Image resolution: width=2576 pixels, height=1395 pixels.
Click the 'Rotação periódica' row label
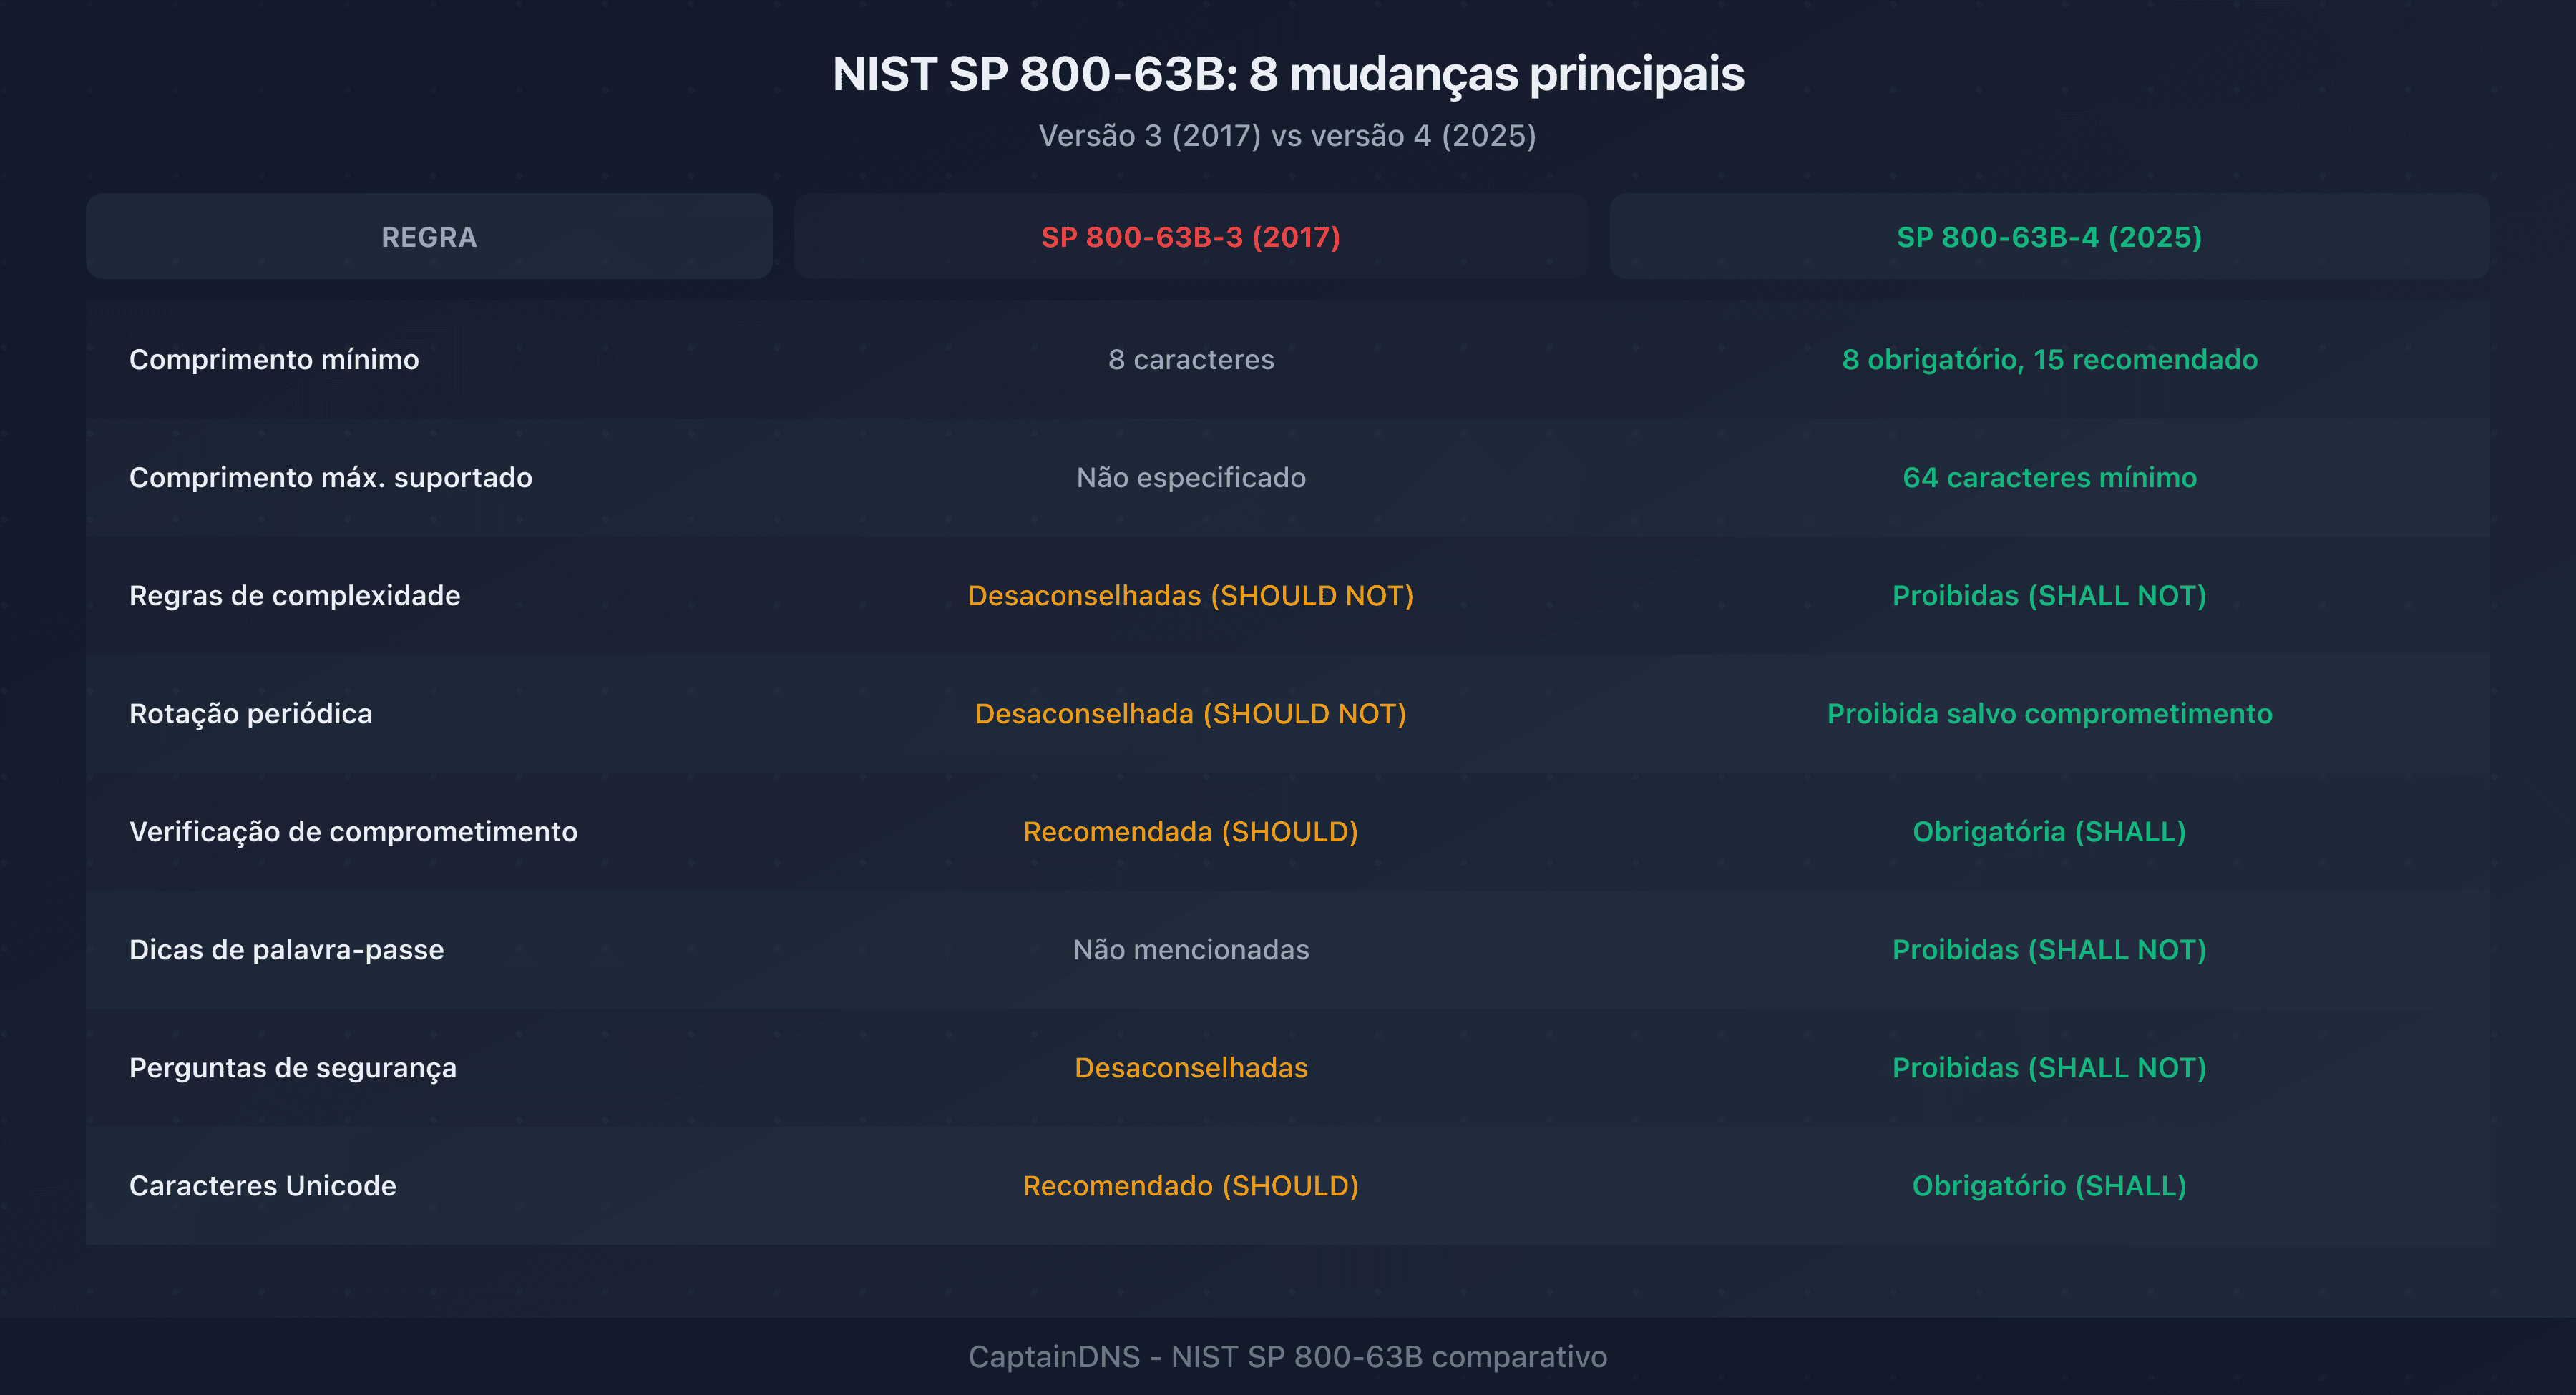tap(251, 713)
